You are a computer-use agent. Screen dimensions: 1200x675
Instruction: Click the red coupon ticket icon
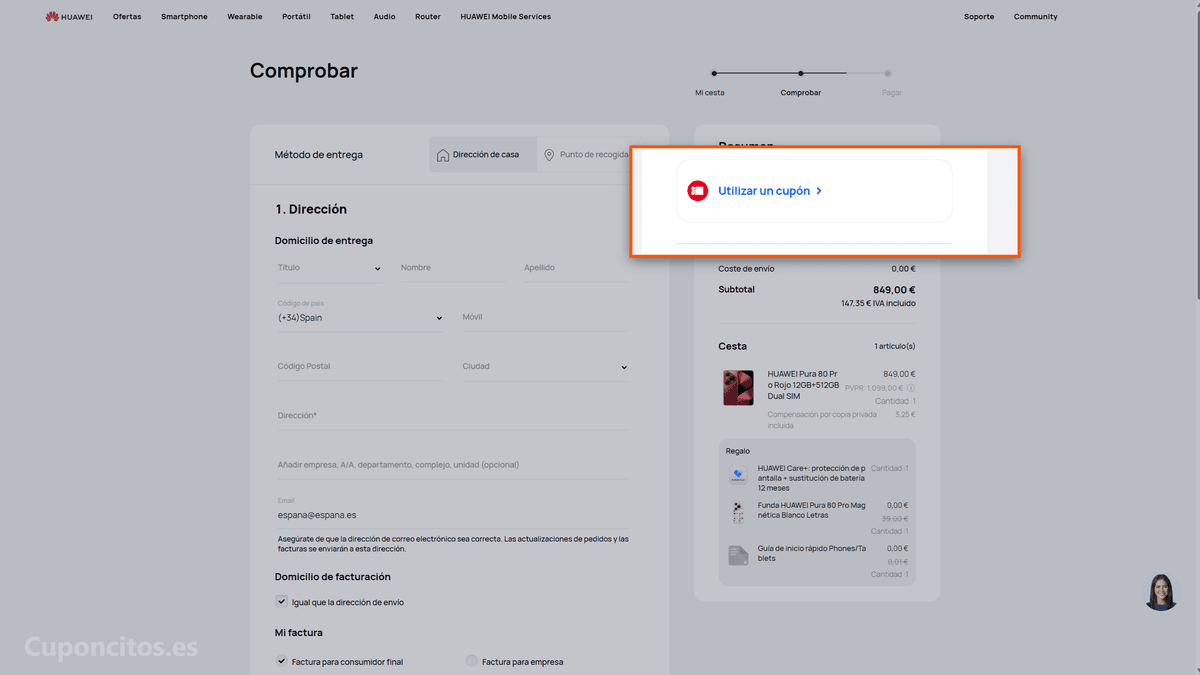(x=698, y=190)
